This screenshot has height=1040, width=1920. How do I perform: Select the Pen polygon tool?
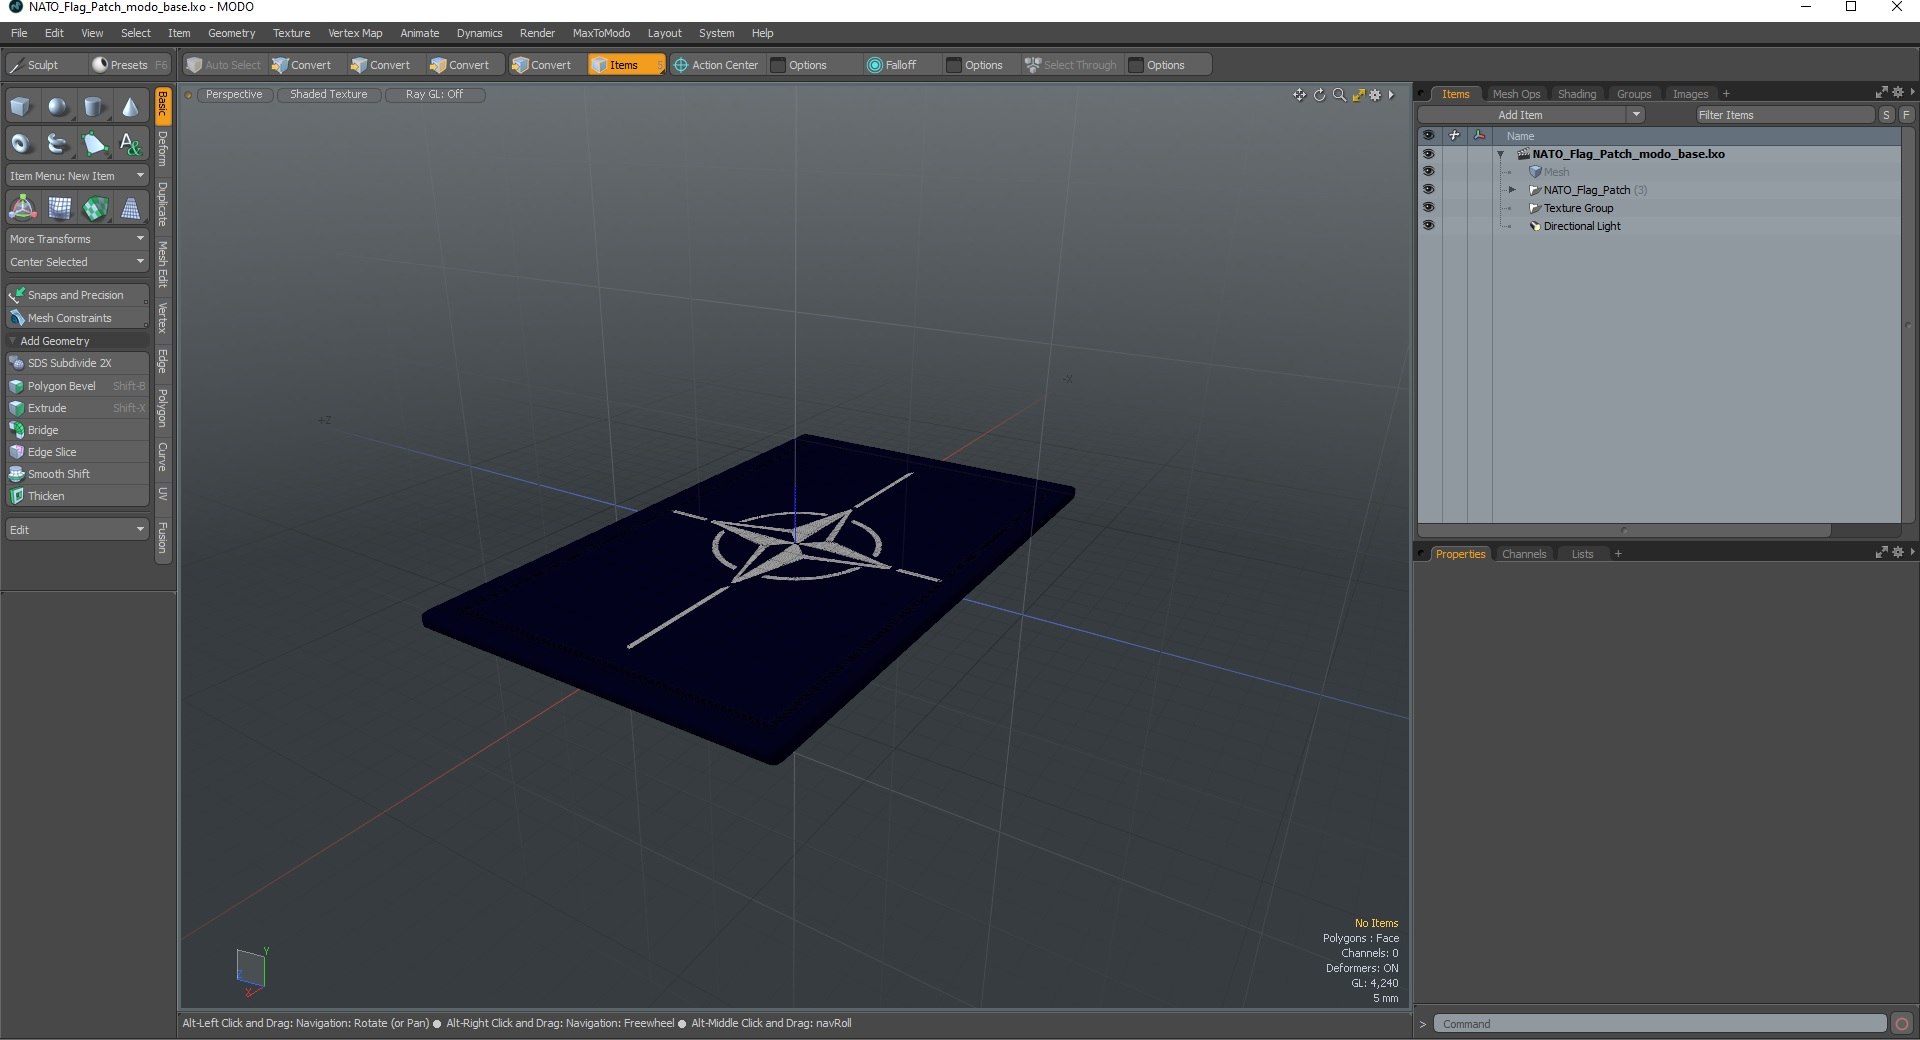(x=94, y=144)
